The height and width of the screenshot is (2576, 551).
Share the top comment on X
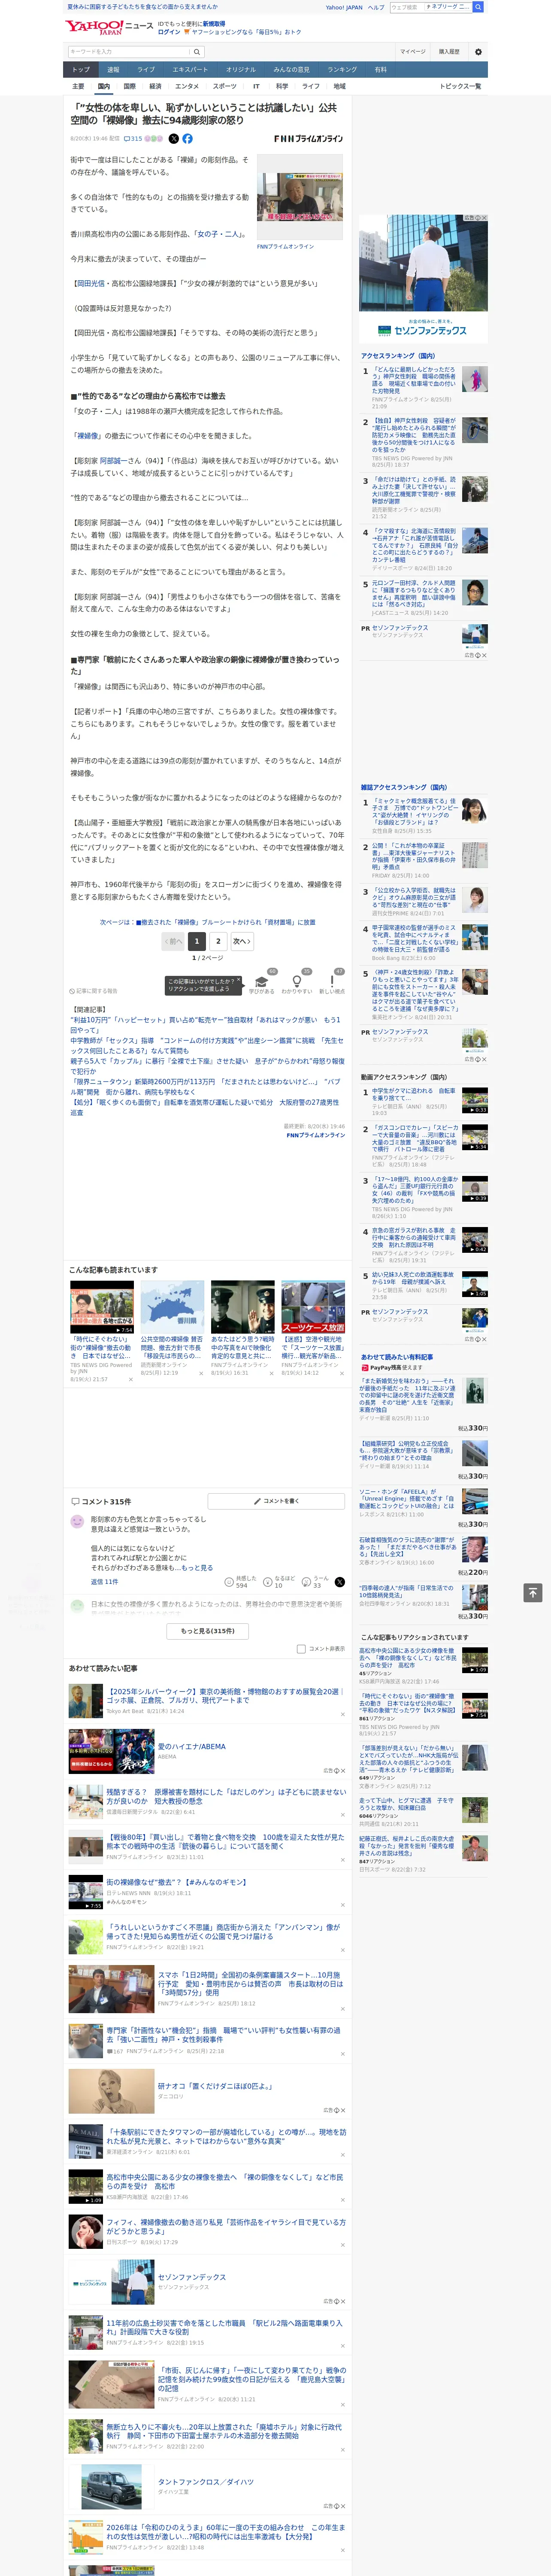339,1582
